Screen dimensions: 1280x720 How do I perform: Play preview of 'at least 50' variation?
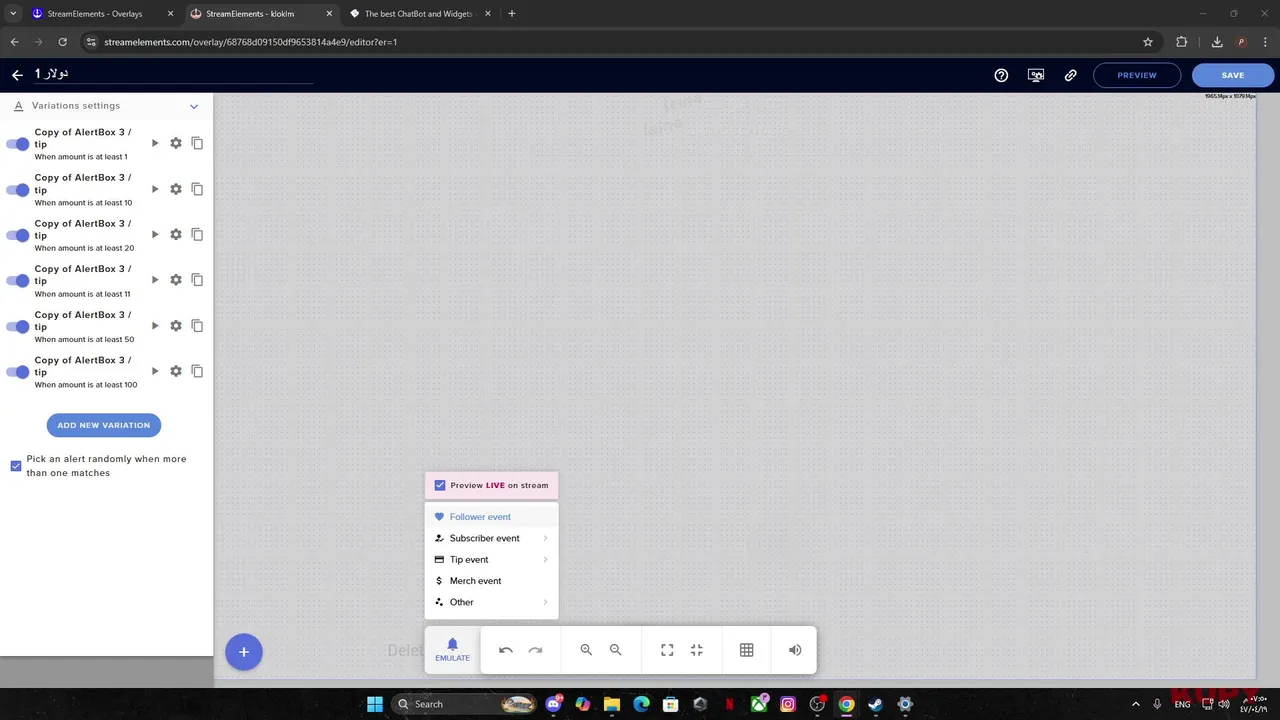tap(155, 326)
